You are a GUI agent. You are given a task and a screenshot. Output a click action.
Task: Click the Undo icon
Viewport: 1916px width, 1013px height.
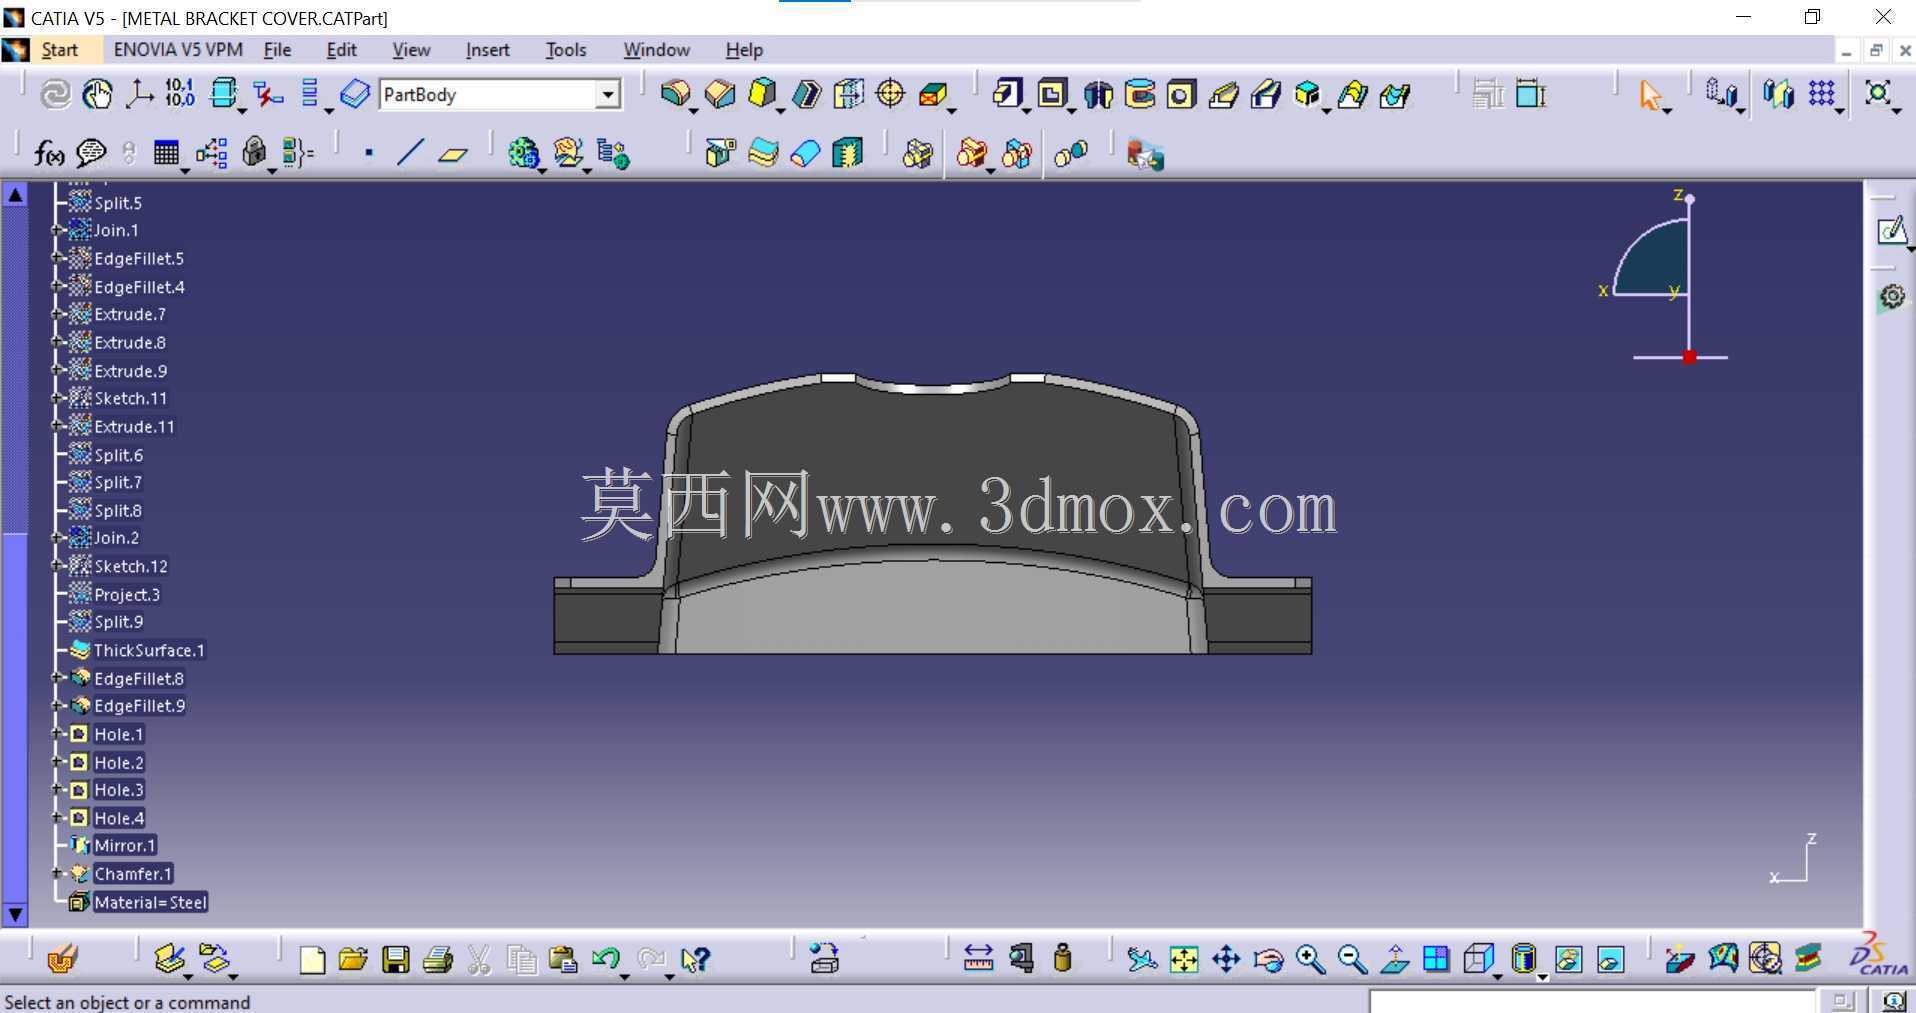(x=605, y=960)
